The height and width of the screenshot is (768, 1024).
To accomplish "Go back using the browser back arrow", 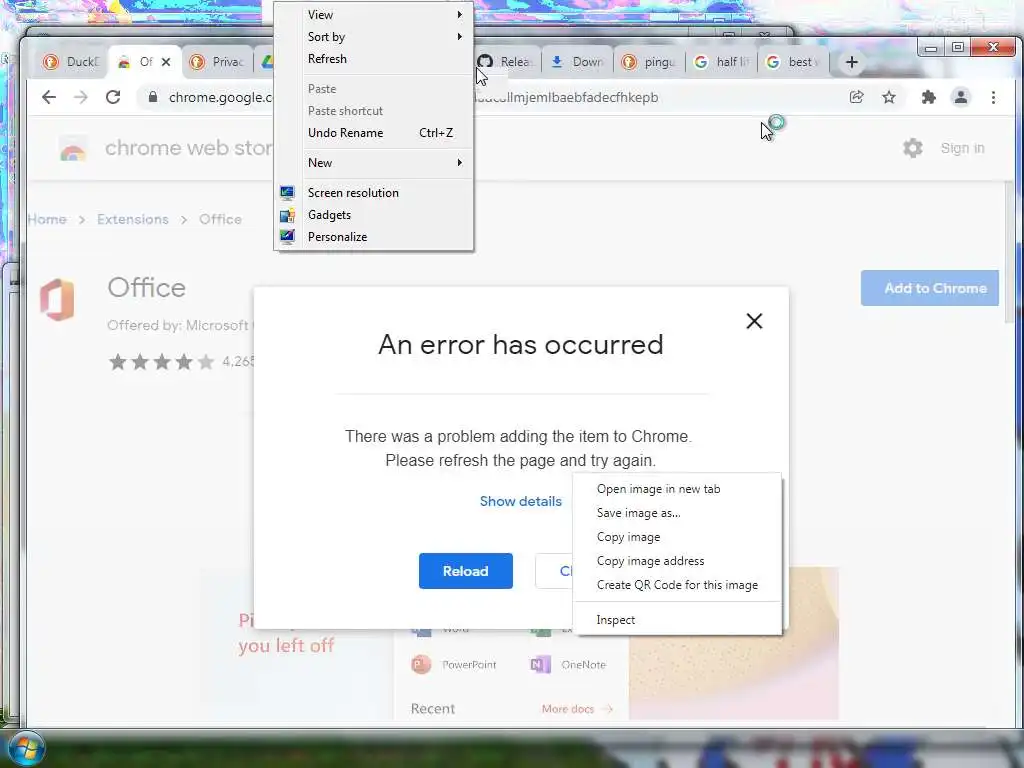I will (x=49, y=97).
